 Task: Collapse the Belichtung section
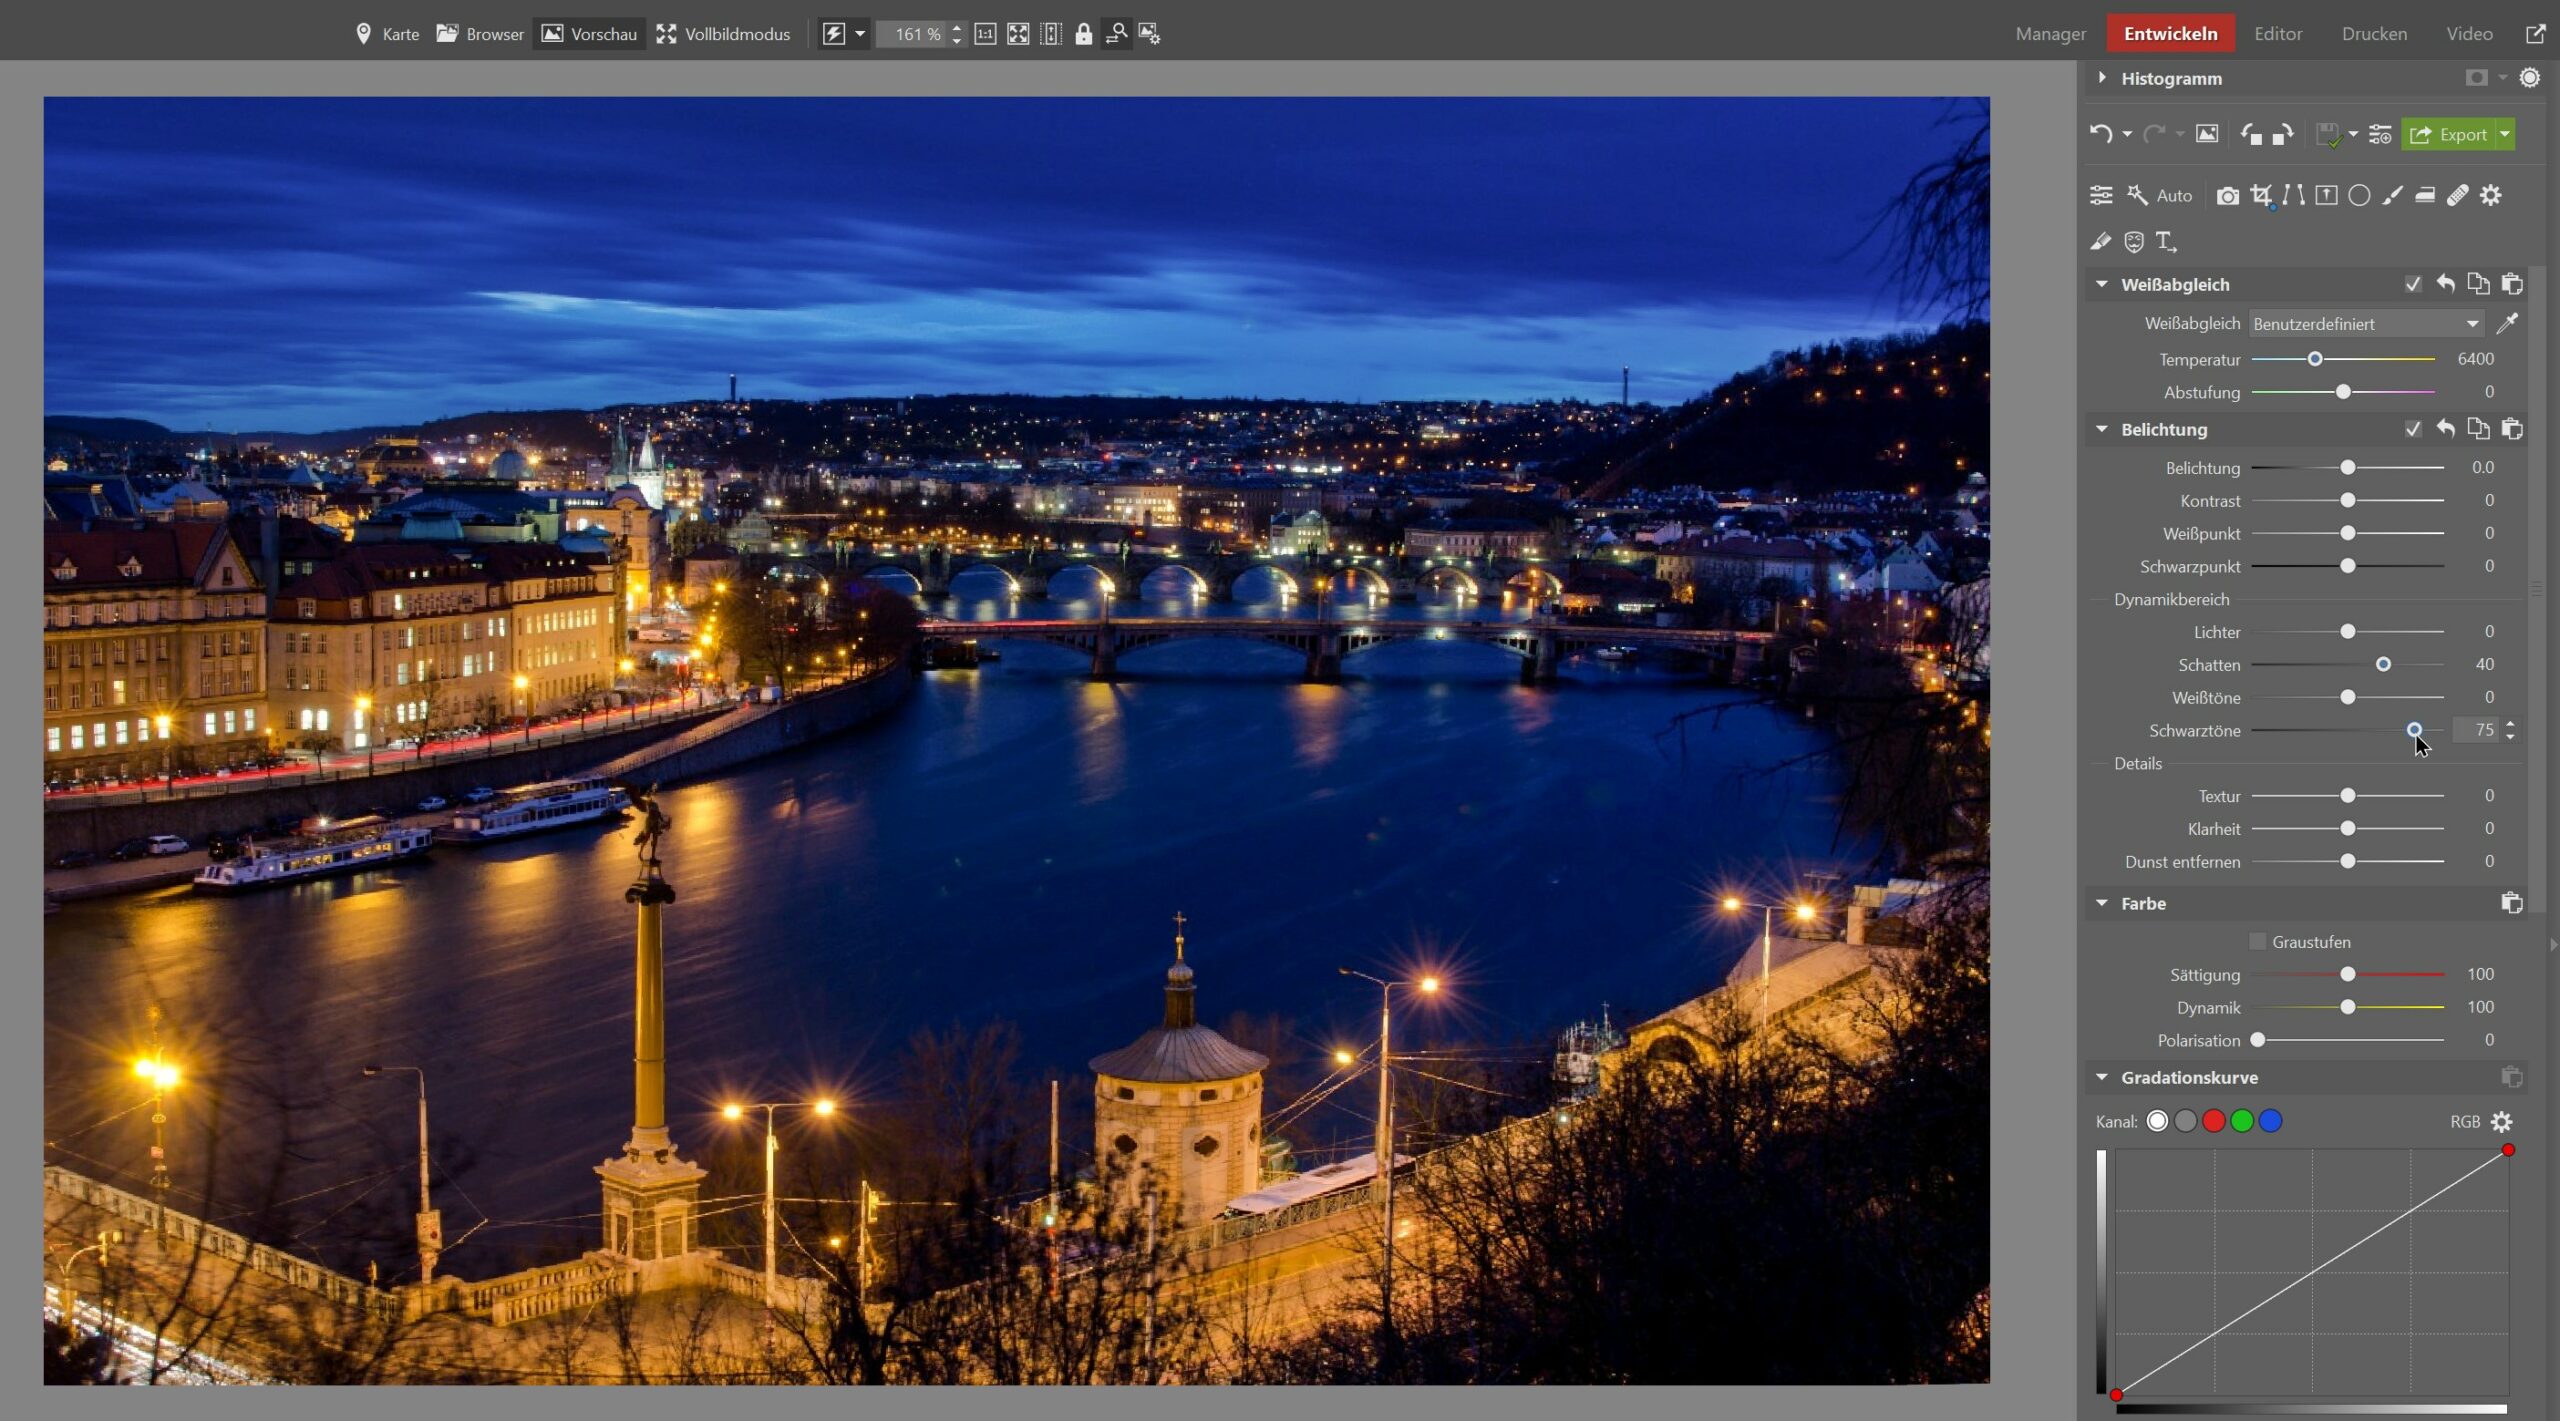pos(2102,429)
